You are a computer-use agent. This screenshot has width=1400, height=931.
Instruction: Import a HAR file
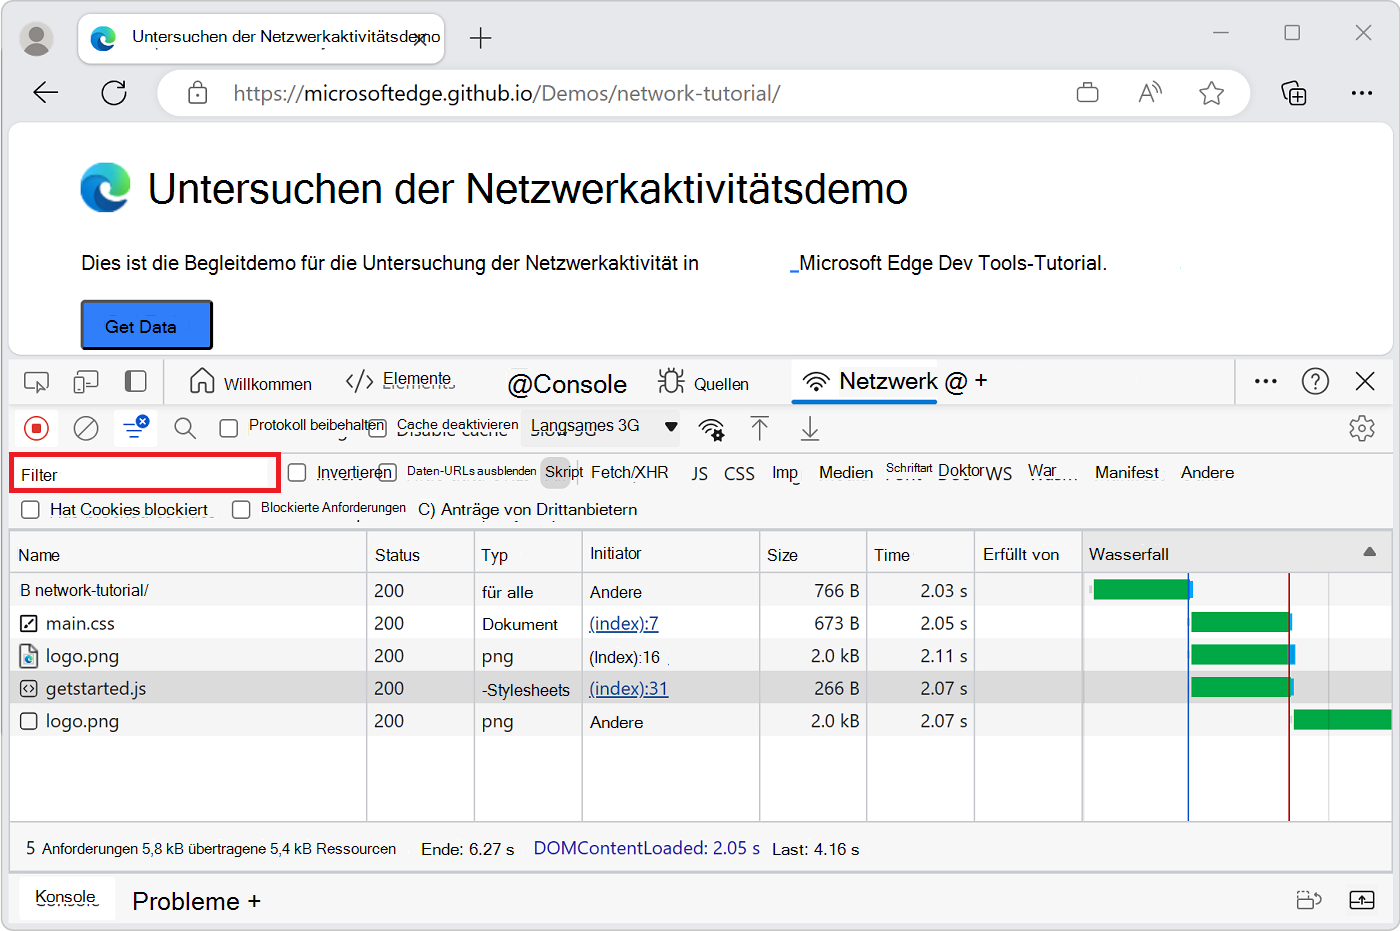760,428
